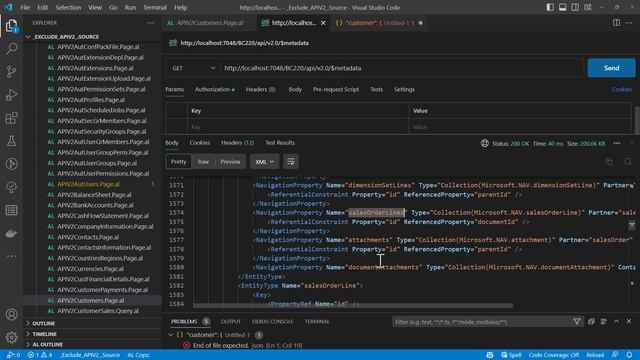The height and width of the screenshot is (360, 640).
Task: Open the Extensions view
Action: pos(11,118)
